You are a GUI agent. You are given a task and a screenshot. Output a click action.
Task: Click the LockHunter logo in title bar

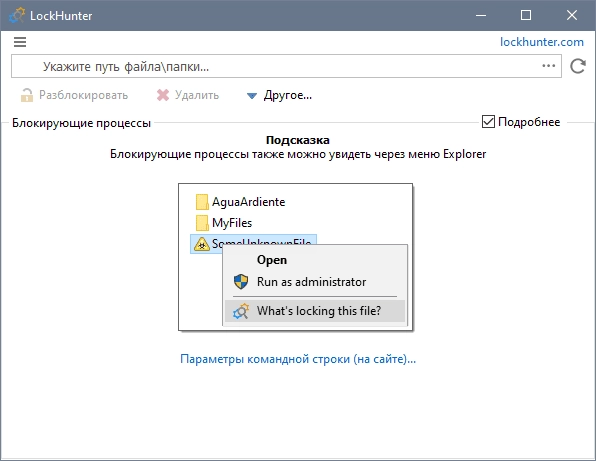pyautogui.click(x=17, y=15)
